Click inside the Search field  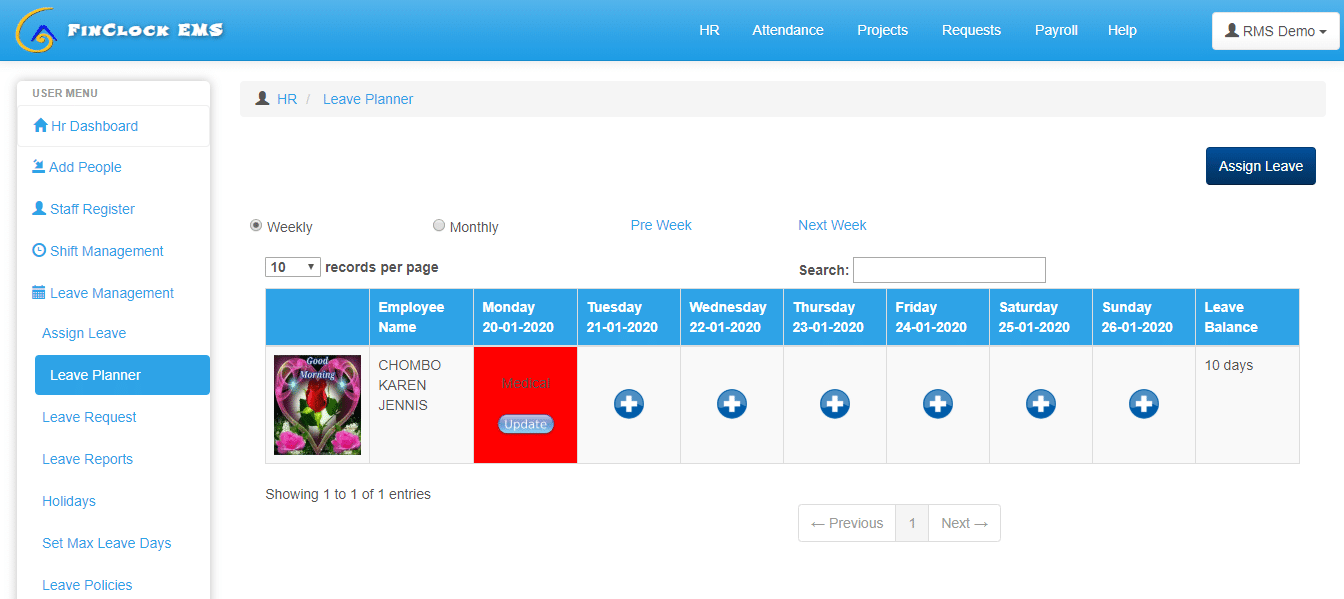click(x=948, y=269)
